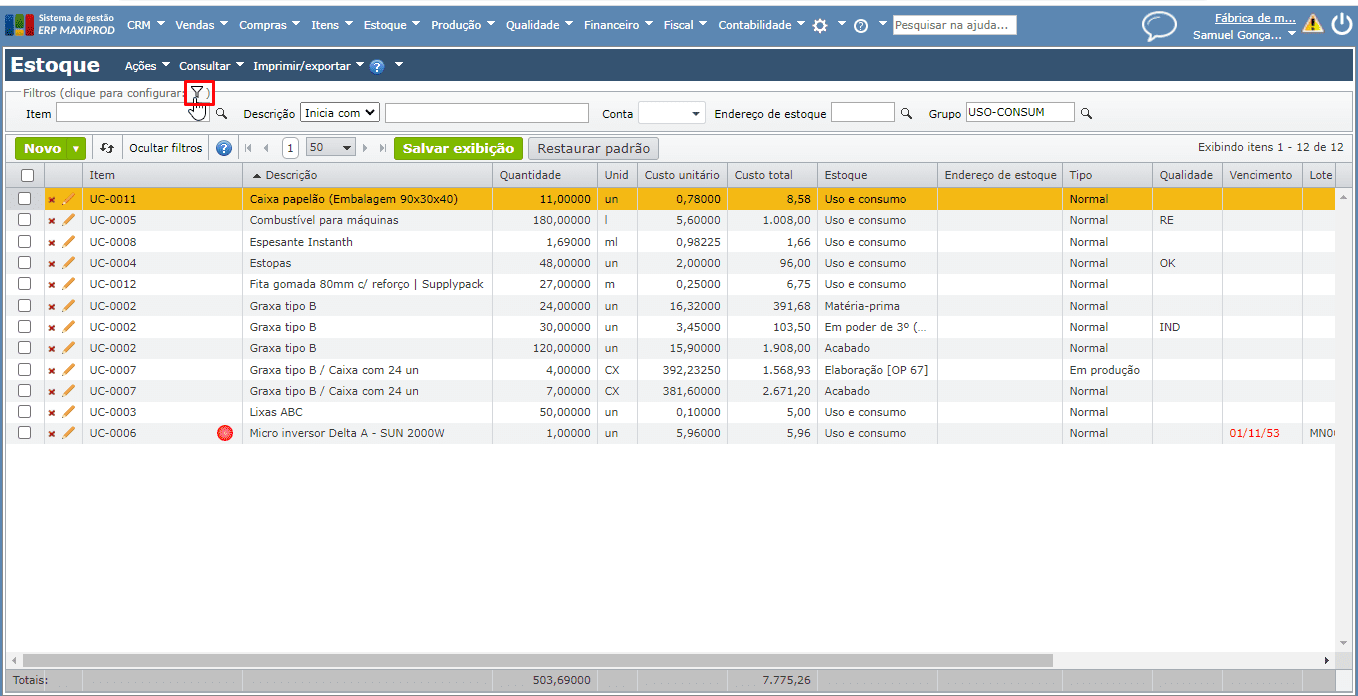Open the filter configuration funnel icon
Viewport: 1358px width, 696px height.
198,93
